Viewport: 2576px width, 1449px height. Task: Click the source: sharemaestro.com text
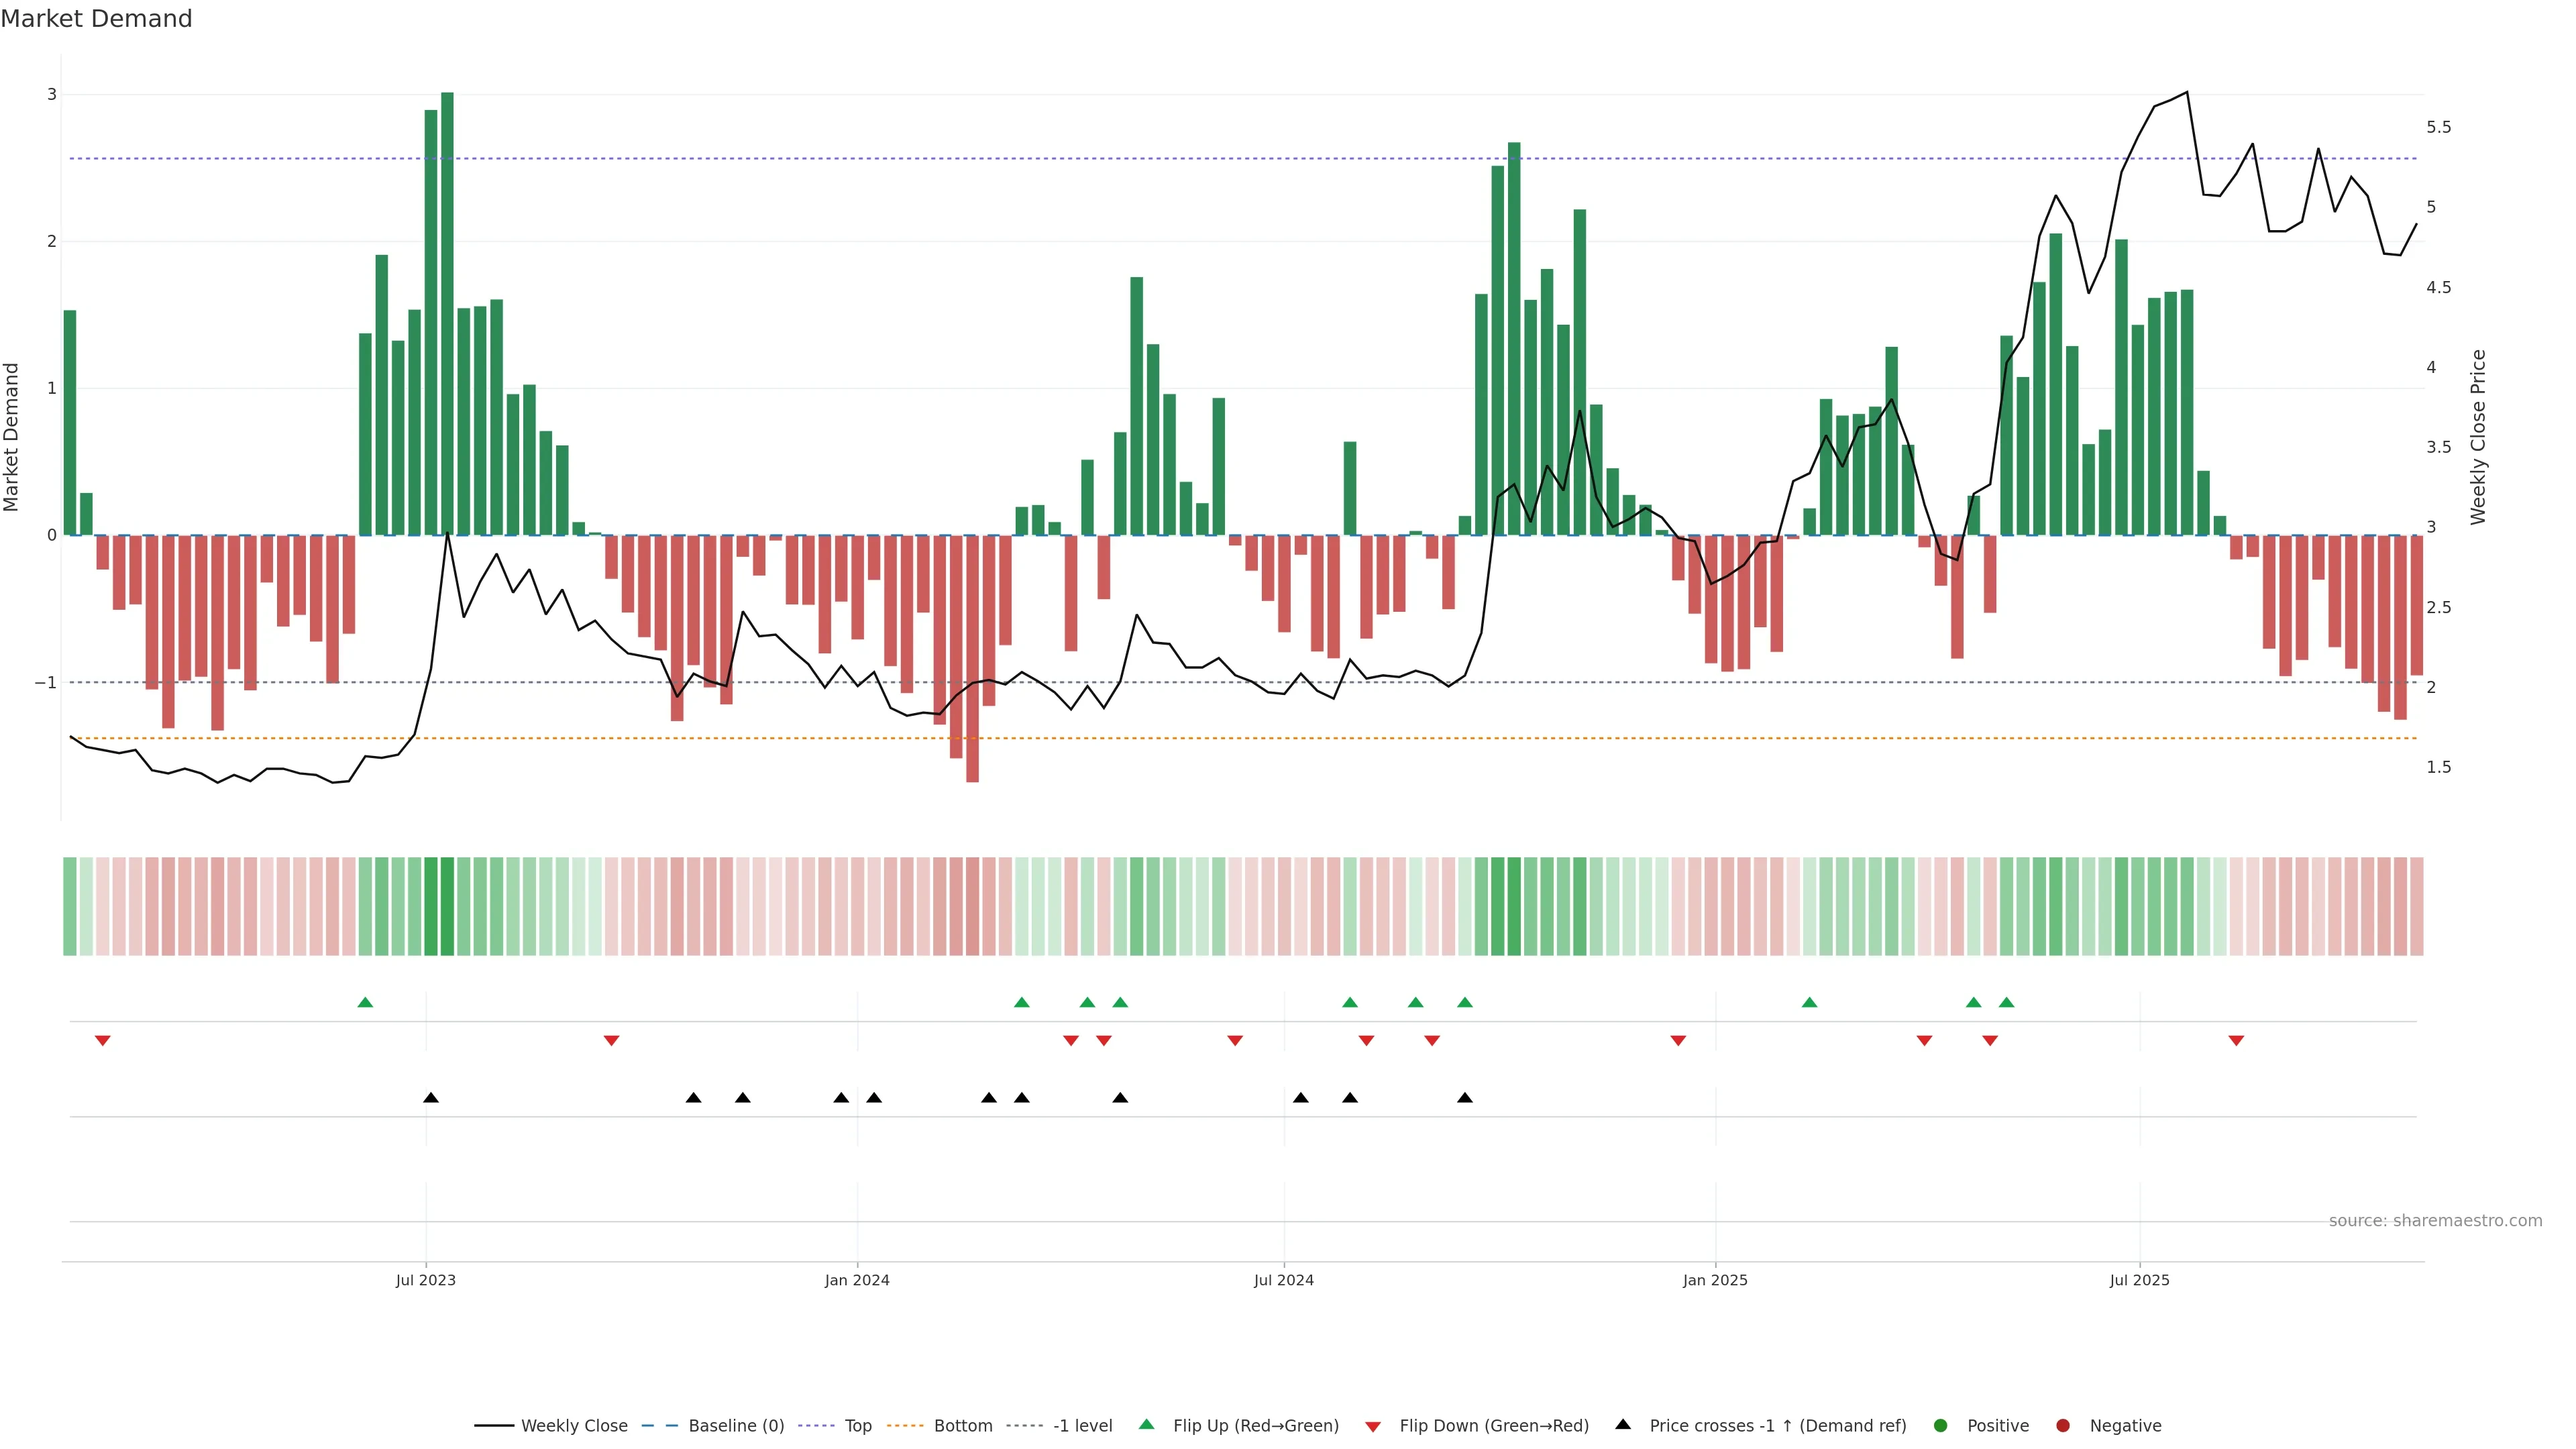coord(2435,1221)
